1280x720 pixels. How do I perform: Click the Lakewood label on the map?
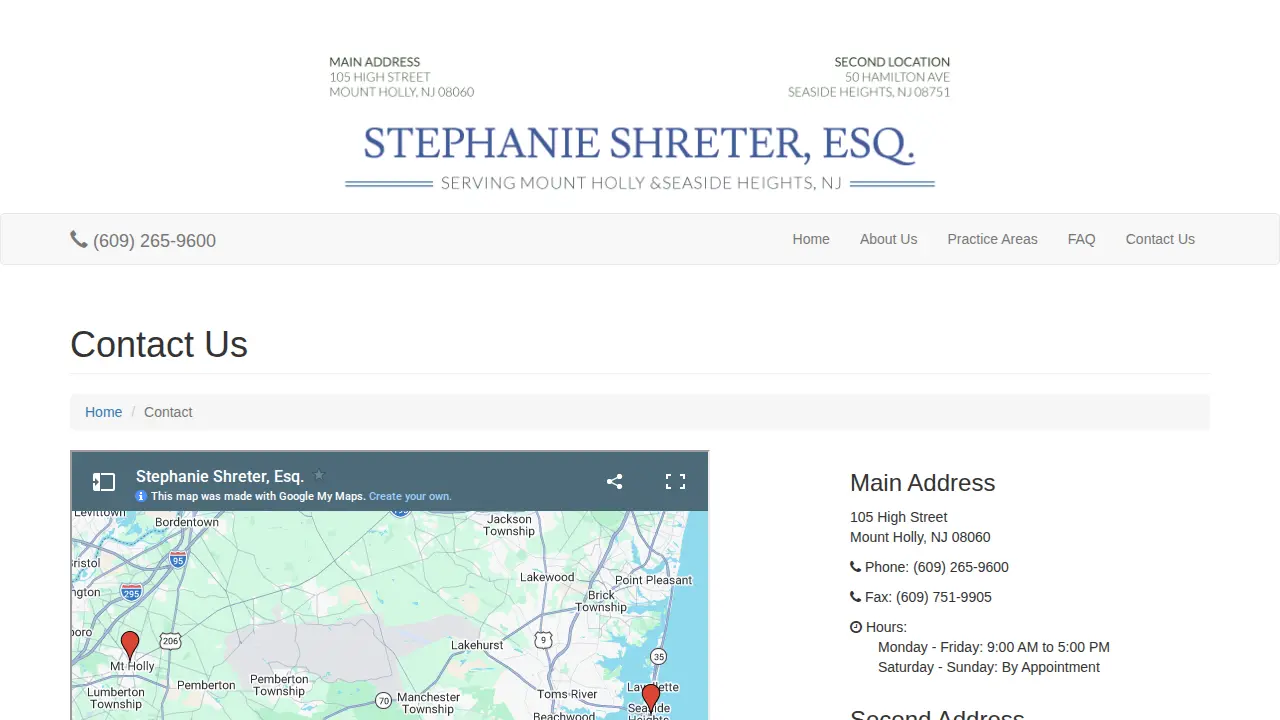547,577
